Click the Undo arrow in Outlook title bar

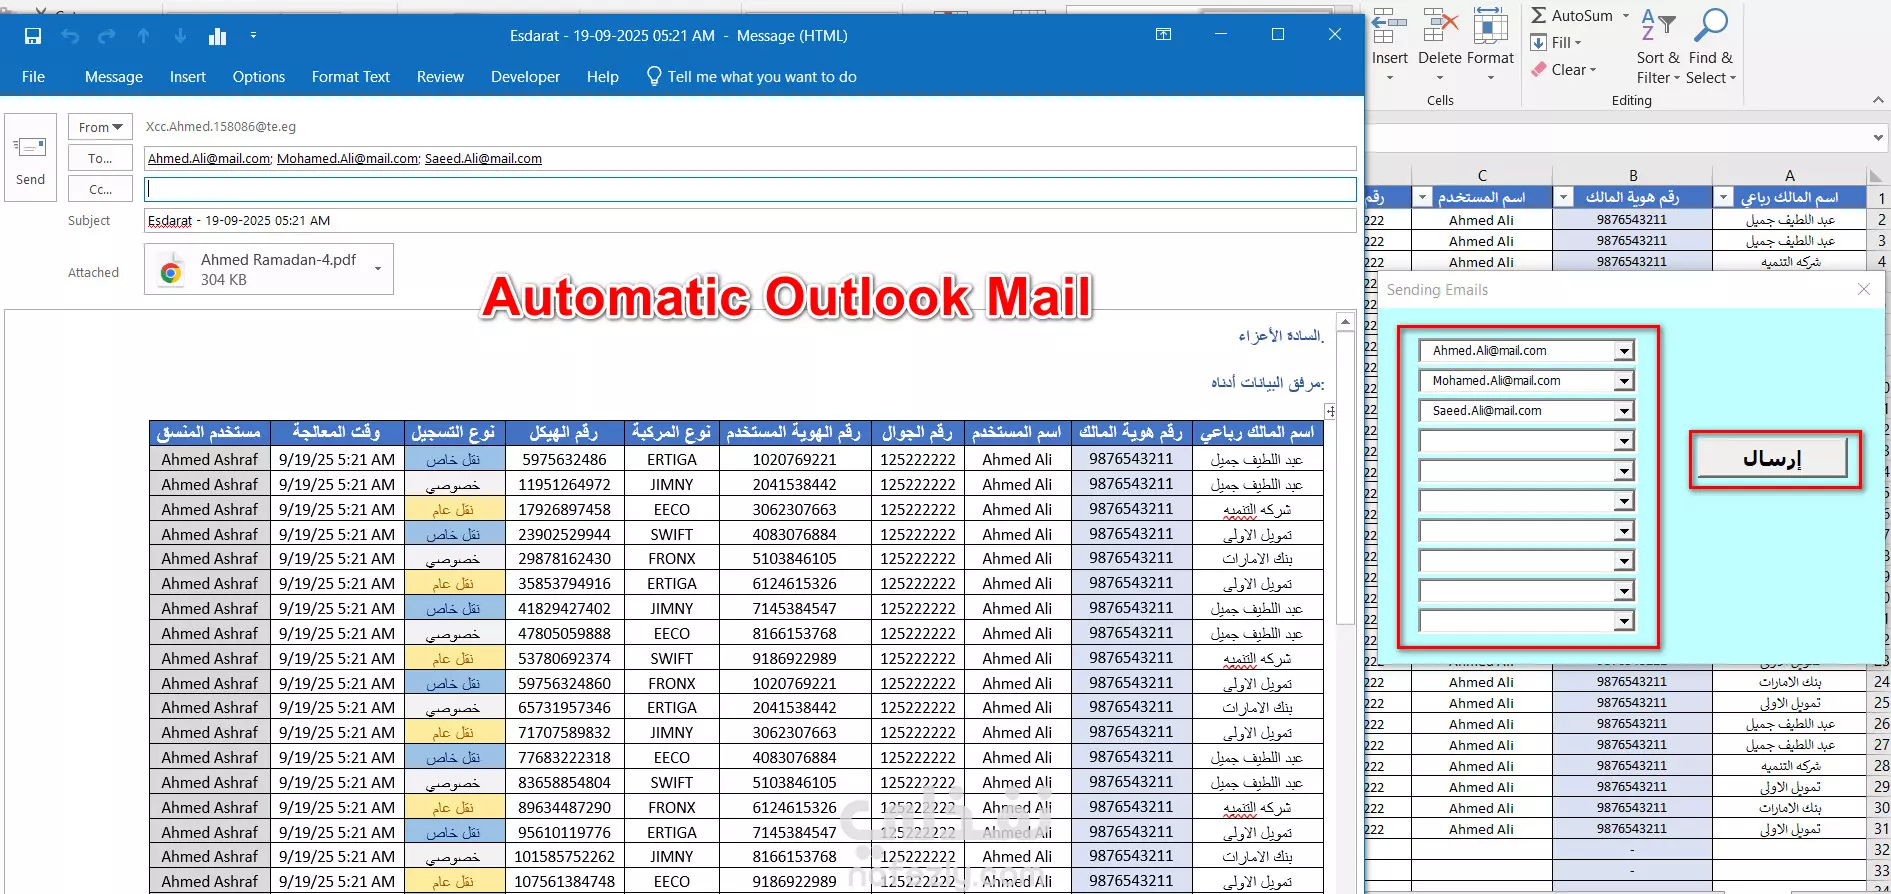pos(70,36)
